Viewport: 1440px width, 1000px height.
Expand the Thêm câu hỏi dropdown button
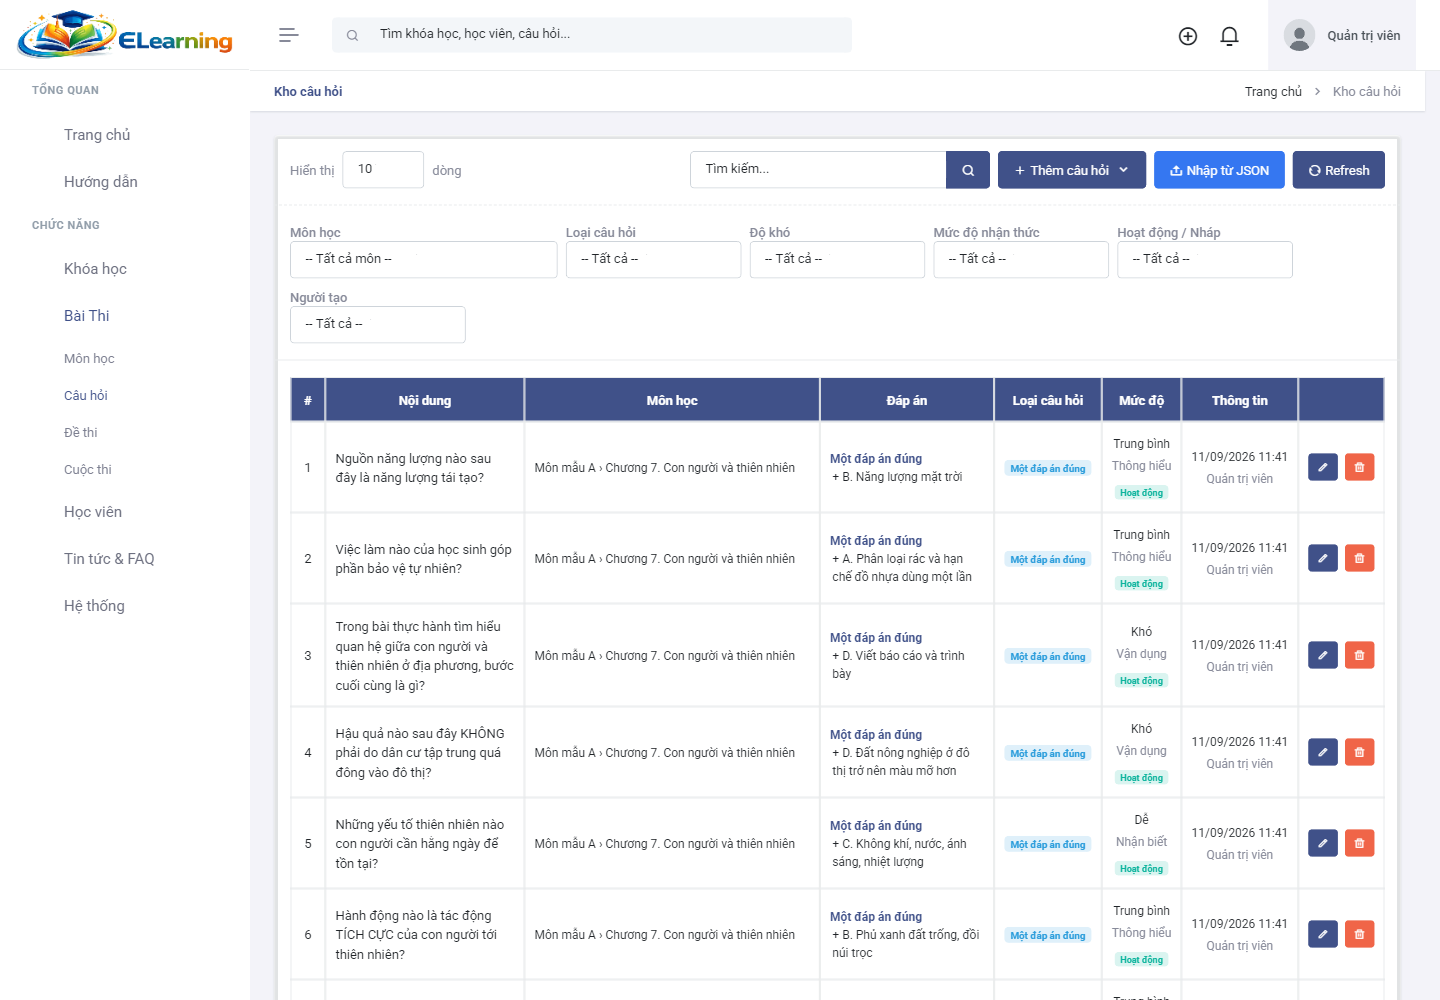pyautogui.click(x=1072, y=170)
